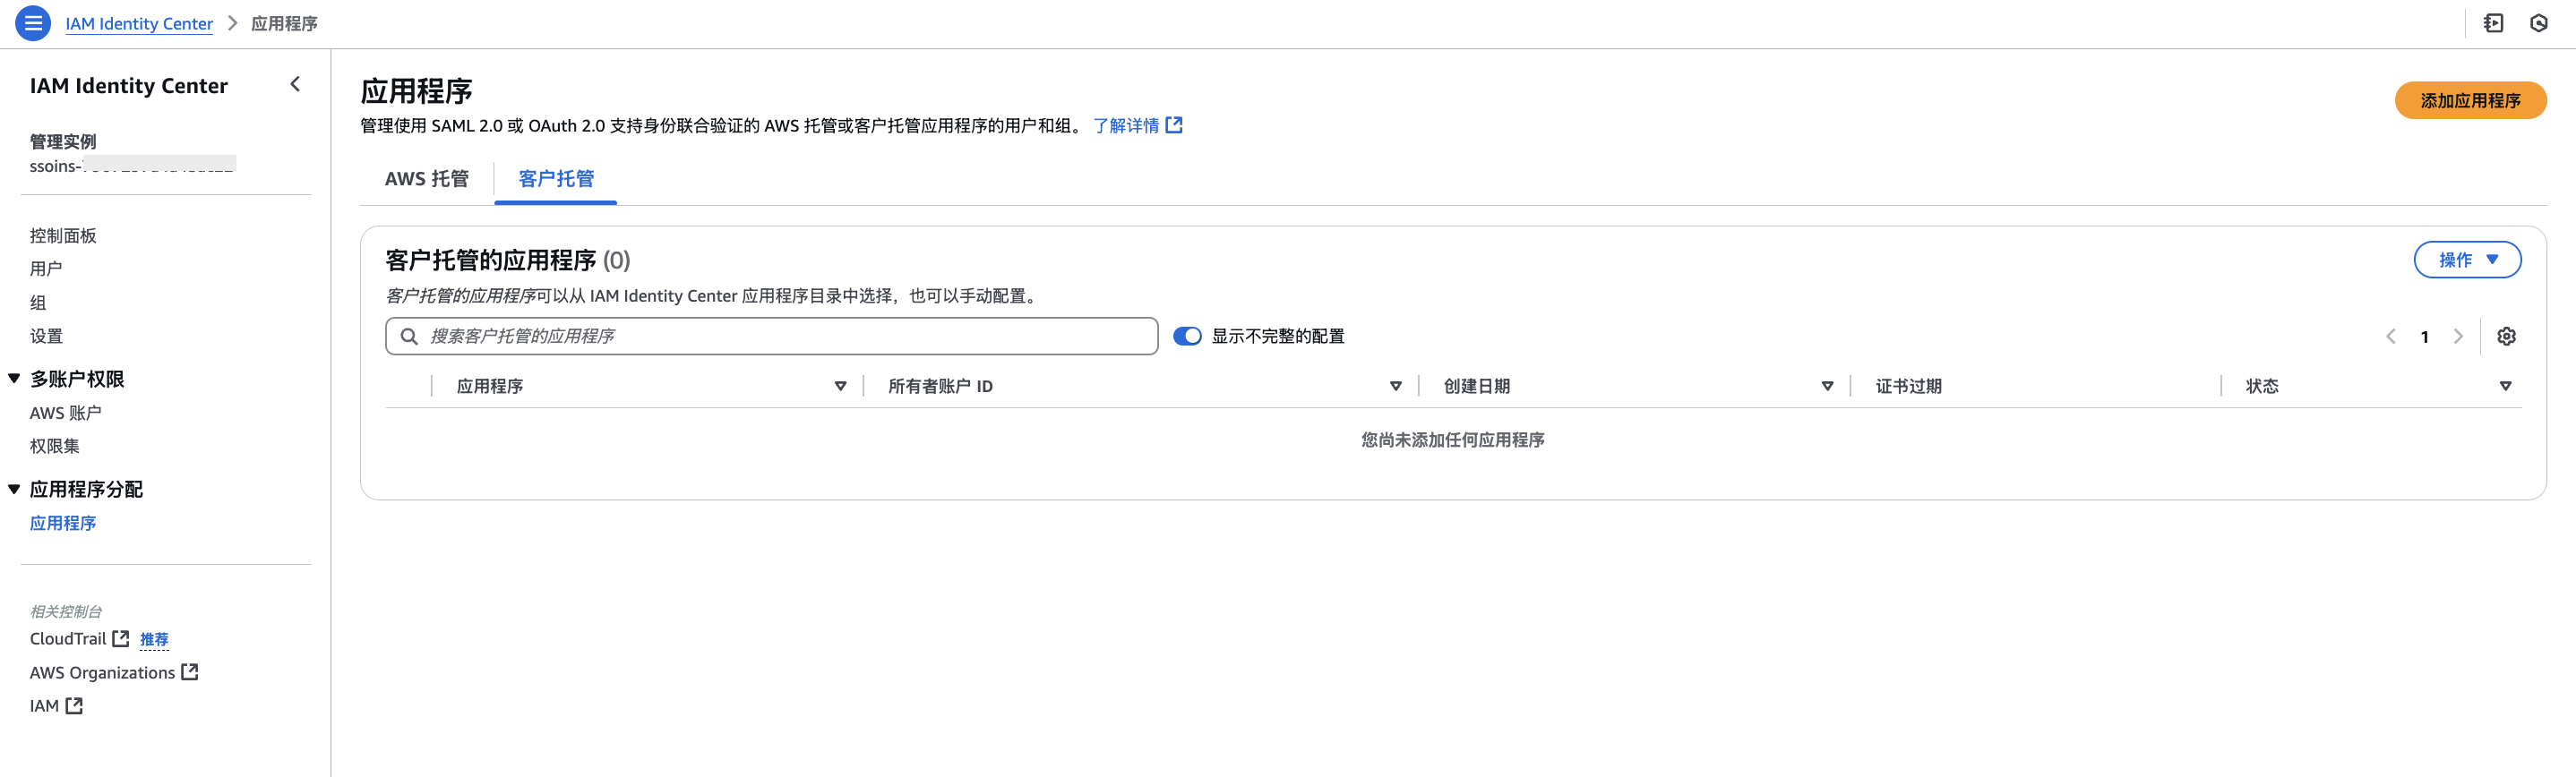Click 您尚未添加任何应用程序 empty message

pos(1453,440)
